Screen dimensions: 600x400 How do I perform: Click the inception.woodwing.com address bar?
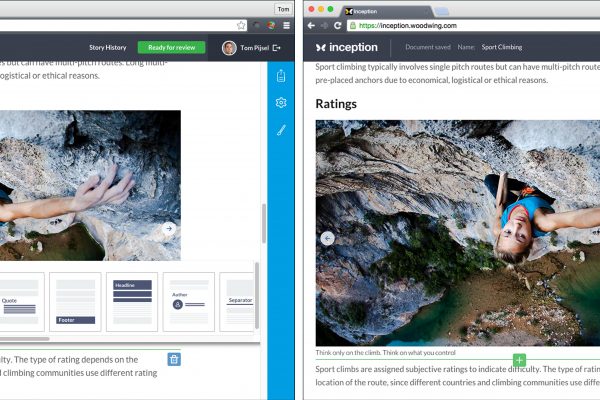tap(473, 26)
